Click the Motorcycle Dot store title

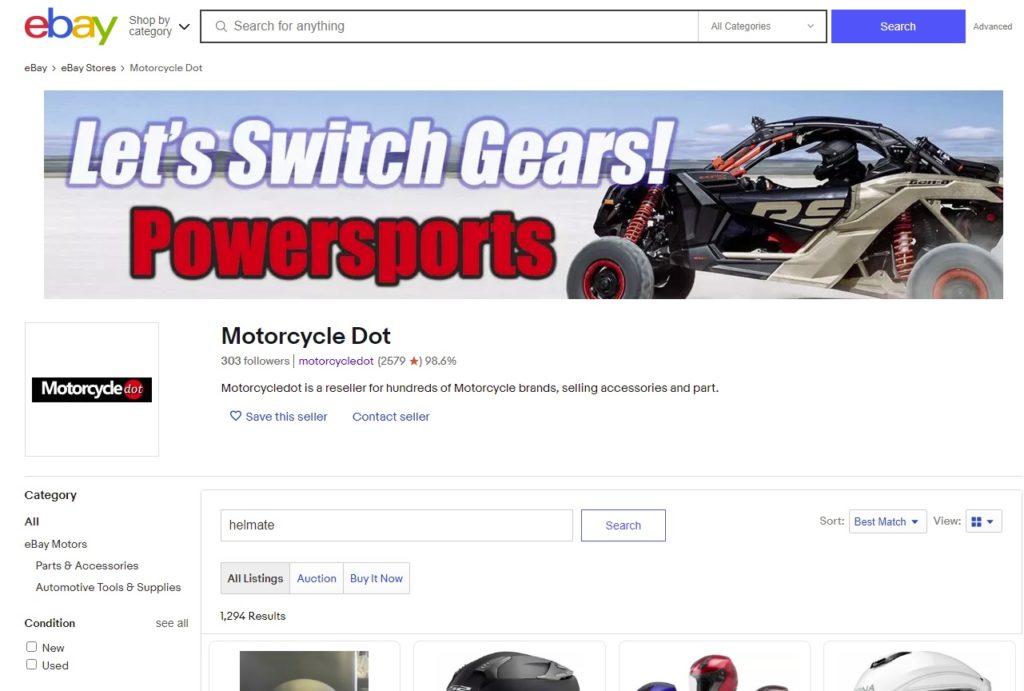[306, 336]
